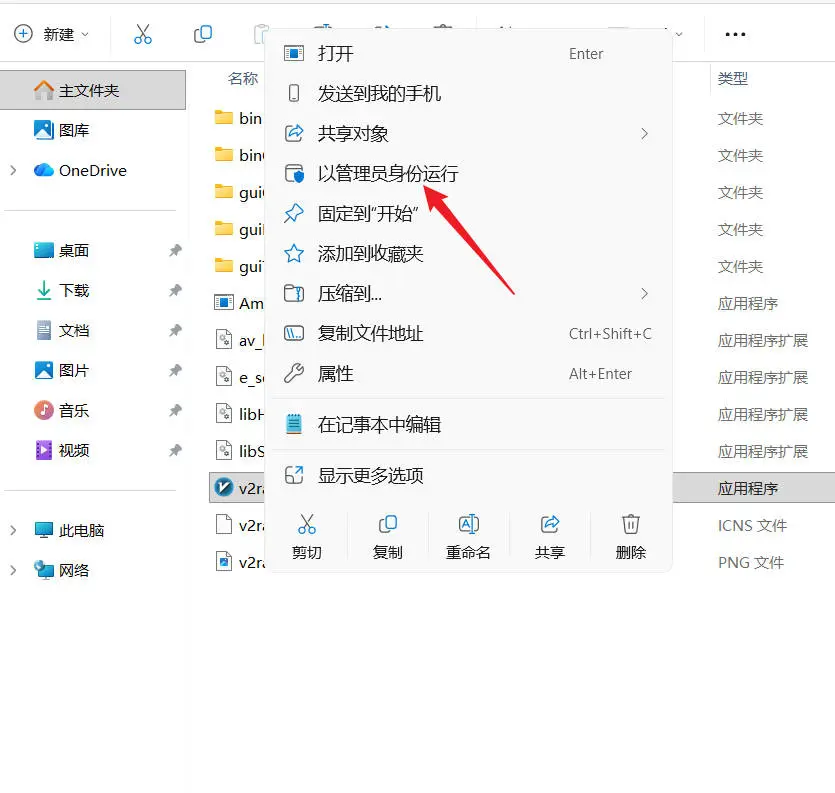Click the Cut scissors icon on the toolbar
This screenshot has width=835, height=793.
[143, 33]
